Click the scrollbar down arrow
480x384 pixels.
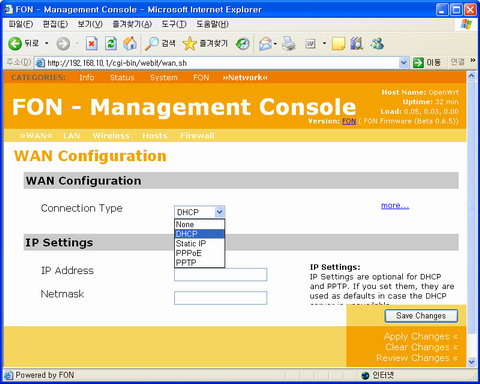tap(471, 362)
